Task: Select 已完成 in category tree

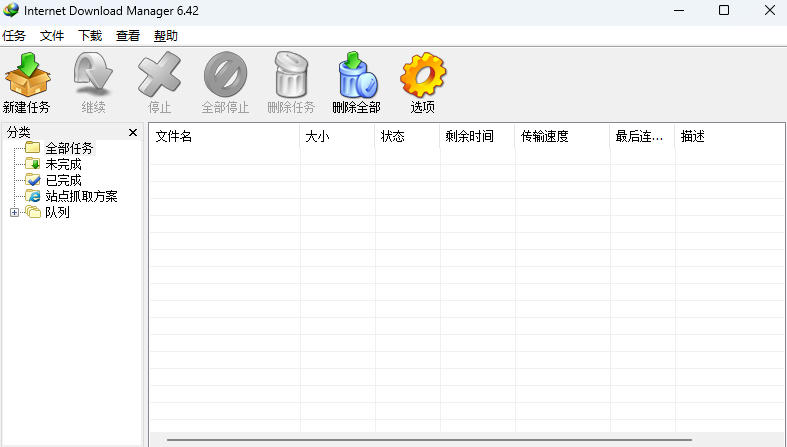Action: coord(63,181)
